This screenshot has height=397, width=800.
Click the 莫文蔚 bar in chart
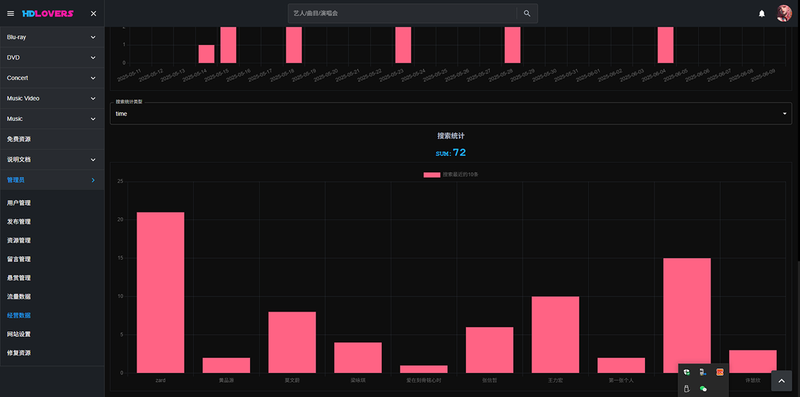coord(292,342)
